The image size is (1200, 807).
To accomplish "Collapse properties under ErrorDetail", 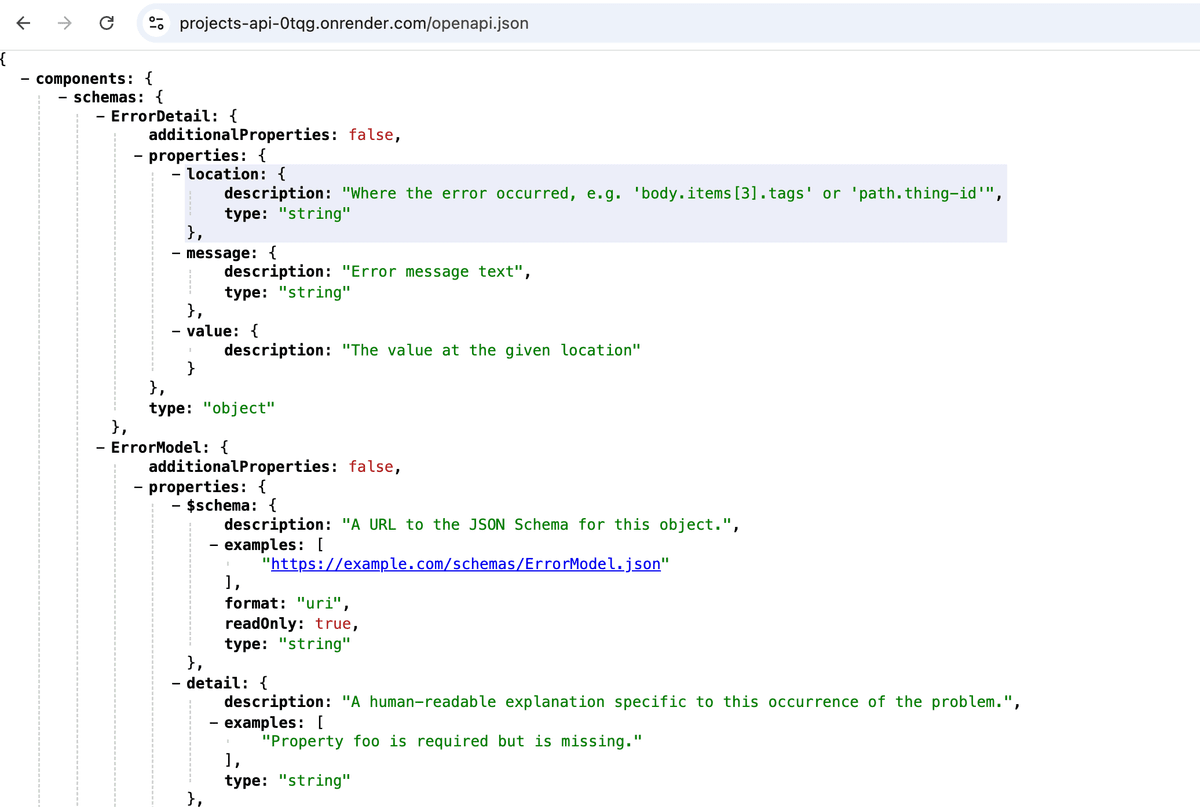I will [x=136, y=154].
